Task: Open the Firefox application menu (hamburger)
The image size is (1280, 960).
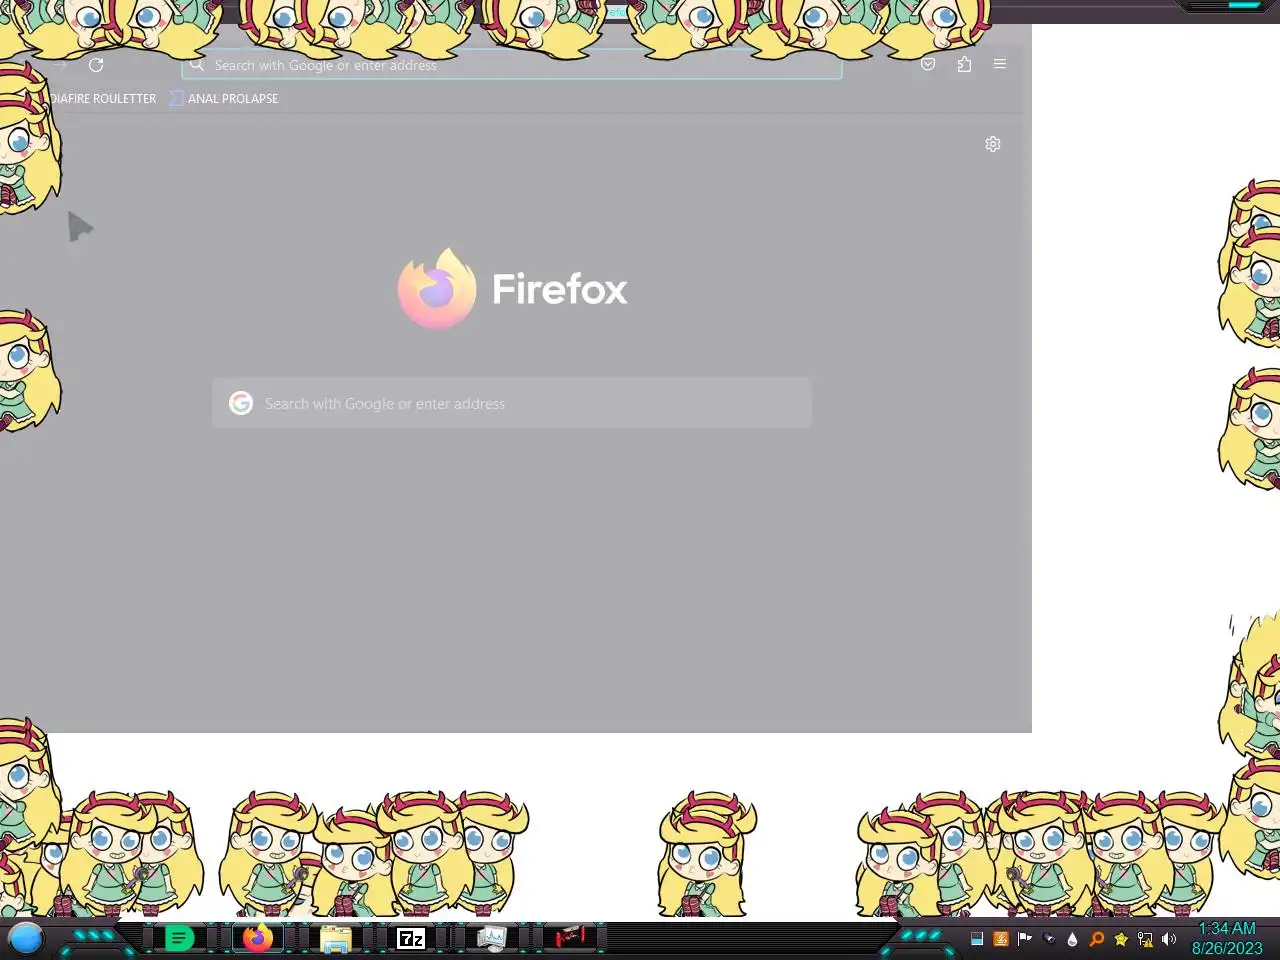Action: [1000, 64]
